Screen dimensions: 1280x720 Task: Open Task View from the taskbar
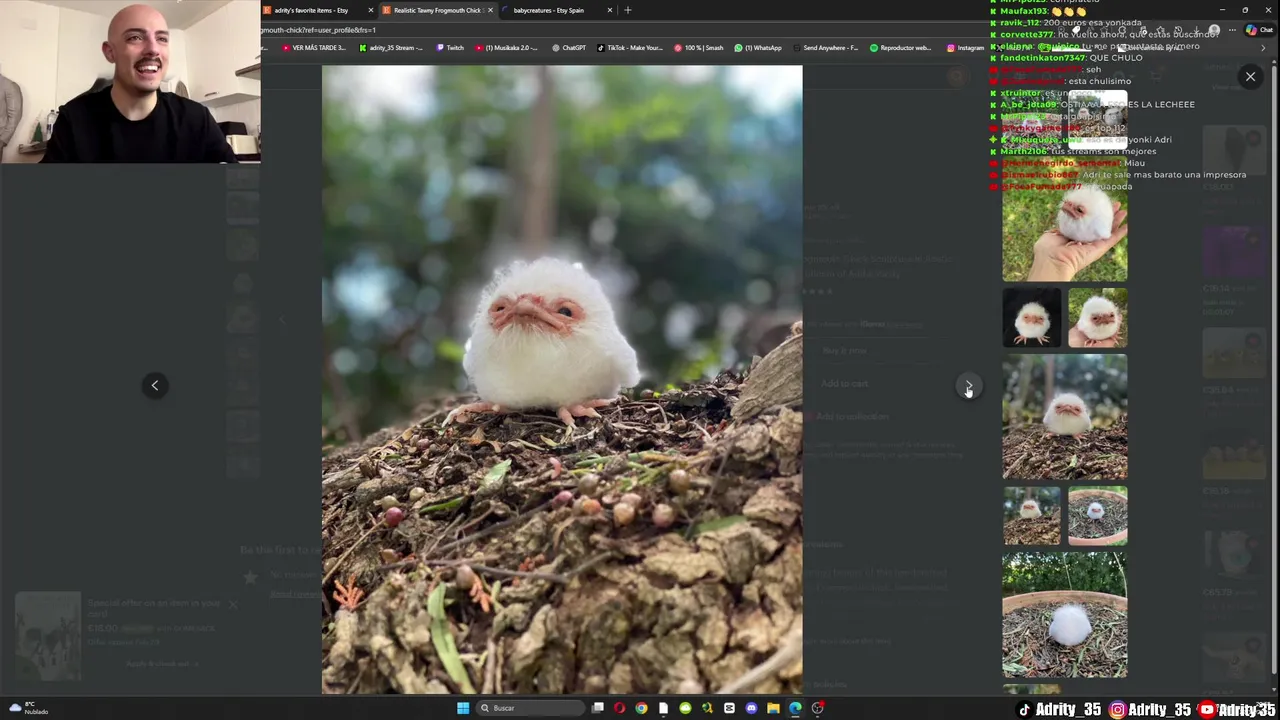tap(598, 708)
